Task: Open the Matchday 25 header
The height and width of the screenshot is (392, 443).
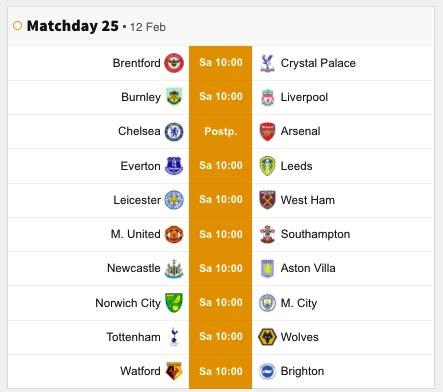Action: 72,26
